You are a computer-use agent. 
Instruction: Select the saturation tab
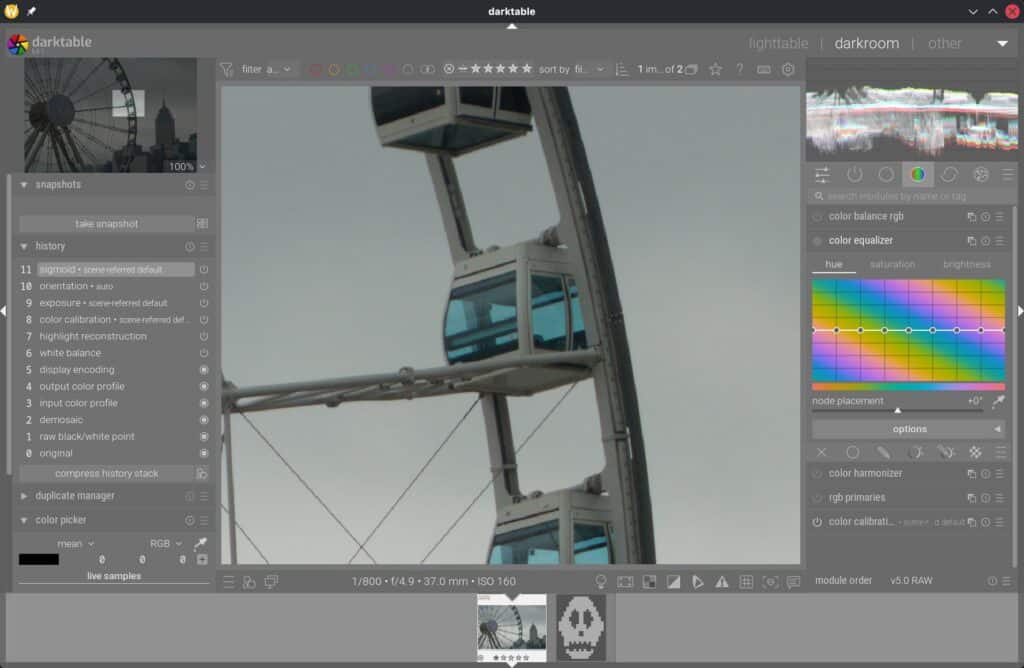892,264
